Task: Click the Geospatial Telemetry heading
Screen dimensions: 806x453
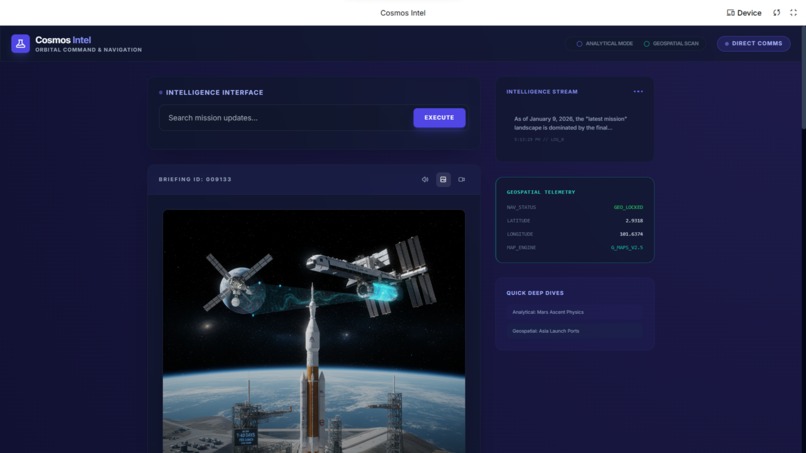Action: 541,192
